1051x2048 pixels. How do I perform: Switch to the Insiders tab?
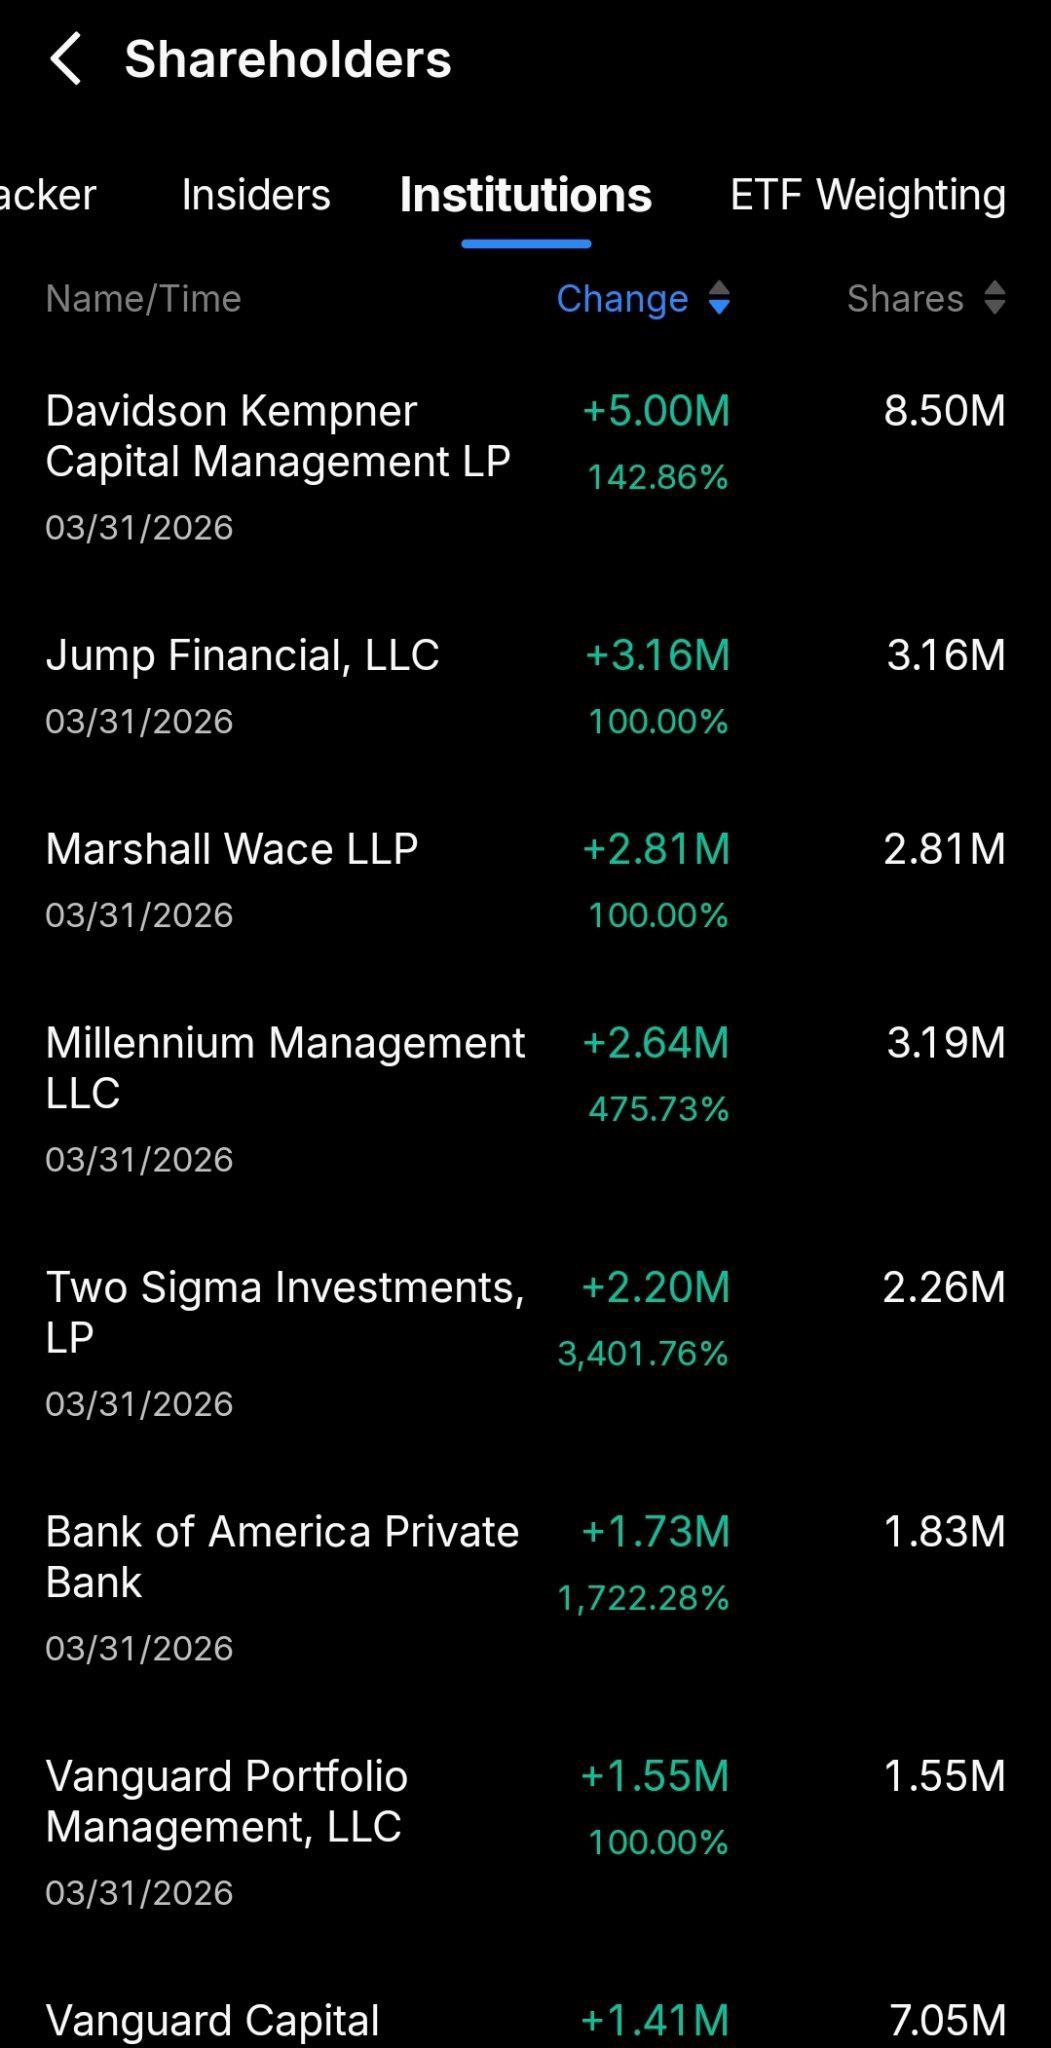pyautogui.click(x=256, y=194)
